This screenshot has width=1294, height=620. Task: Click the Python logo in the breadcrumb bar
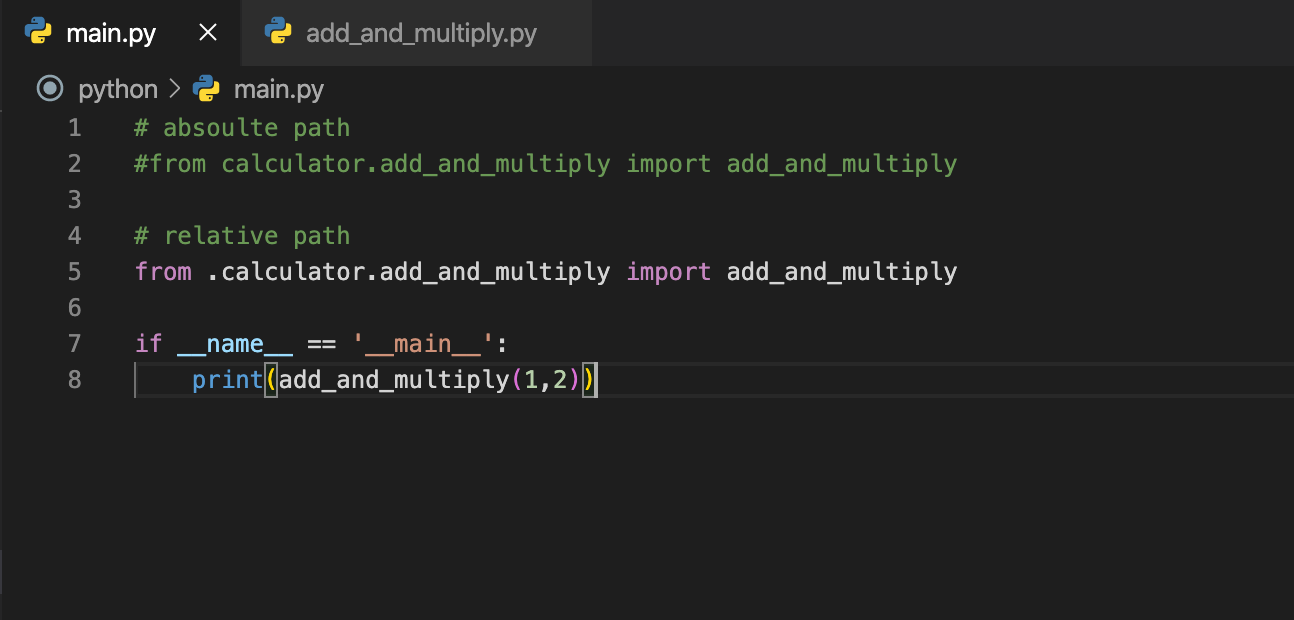[206, 89]
